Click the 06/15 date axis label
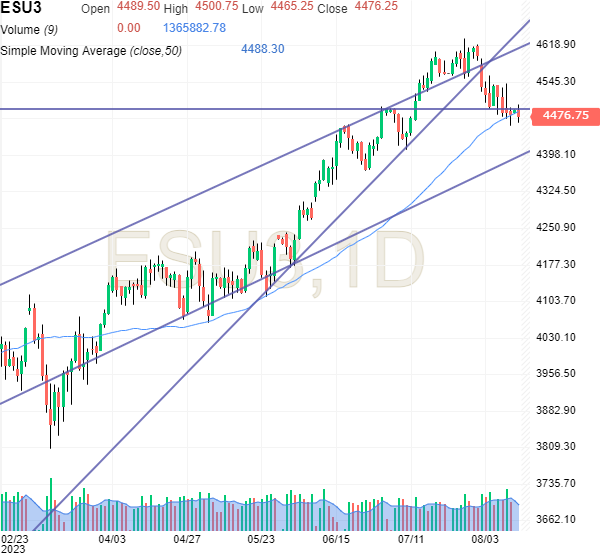This screenshot has width=600, height=558. coord(336,538)
